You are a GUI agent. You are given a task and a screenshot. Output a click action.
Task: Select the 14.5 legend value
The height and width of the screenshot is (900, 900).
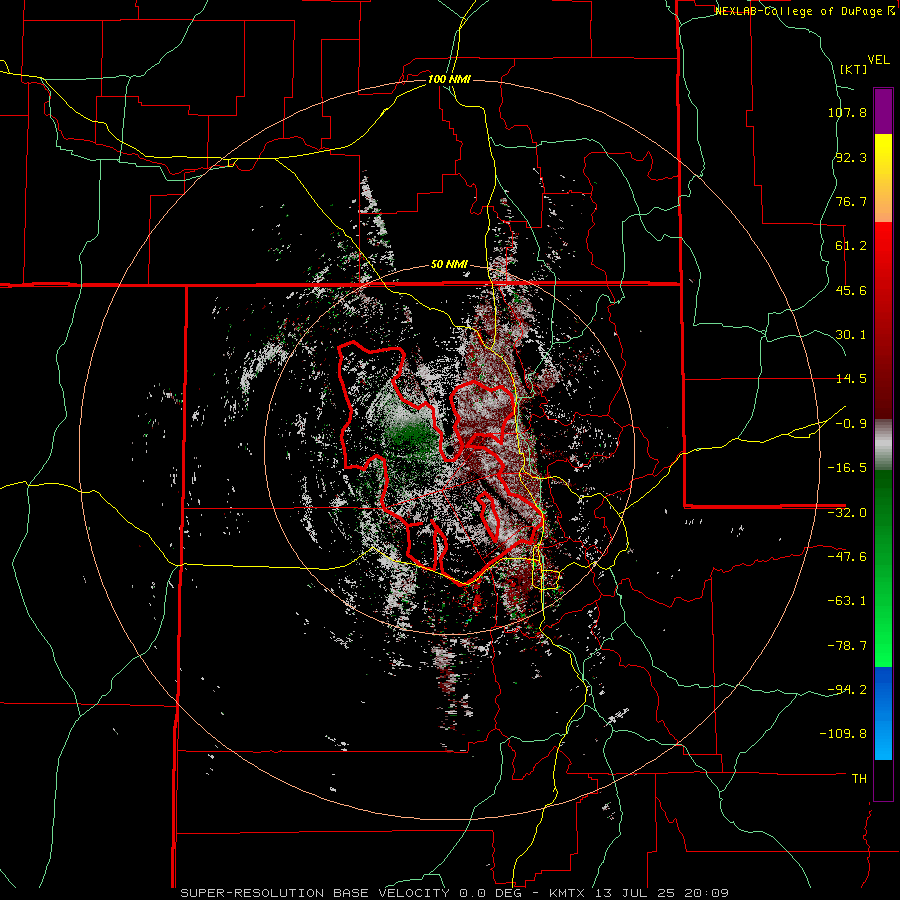tap(851, 379)
